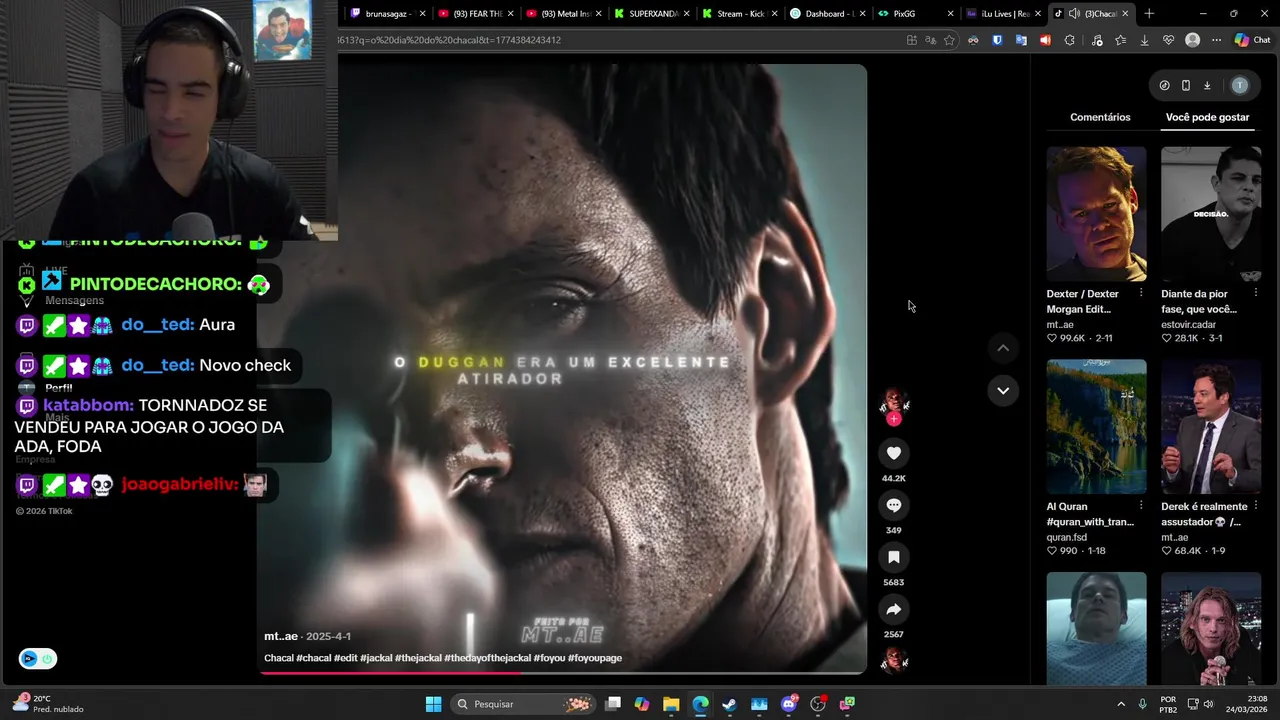The height and width of the screenshot is (720, 1280).
Task: Open Diante da pior fase video thumbnail
Action: (1211, 214)
